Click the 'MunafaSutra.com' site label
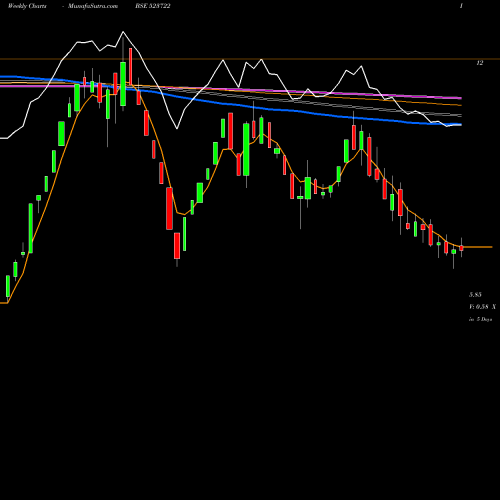 pos(93,6)
